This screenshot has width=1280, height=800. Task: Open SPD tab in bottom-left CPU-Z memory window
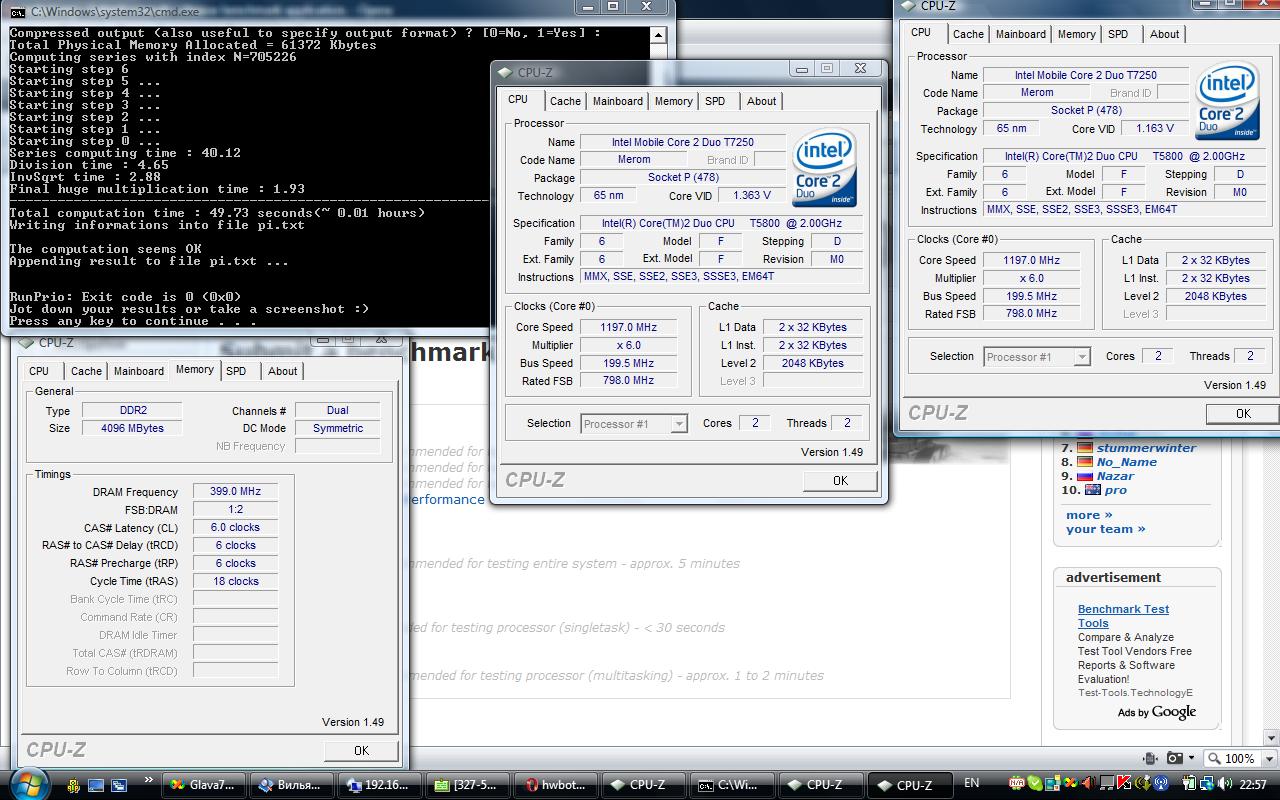[236, 371]
